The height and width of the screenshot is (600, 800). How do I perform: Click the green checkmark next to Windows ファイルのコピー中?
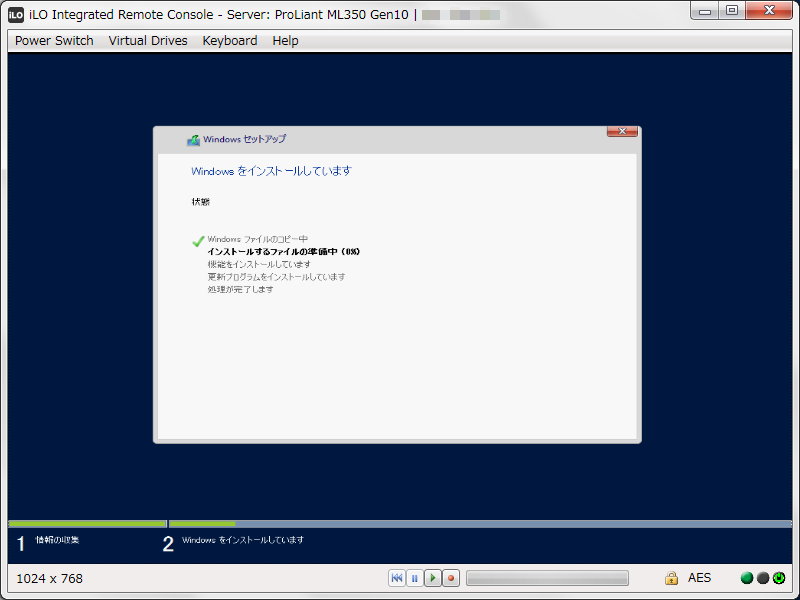(197, 241)
